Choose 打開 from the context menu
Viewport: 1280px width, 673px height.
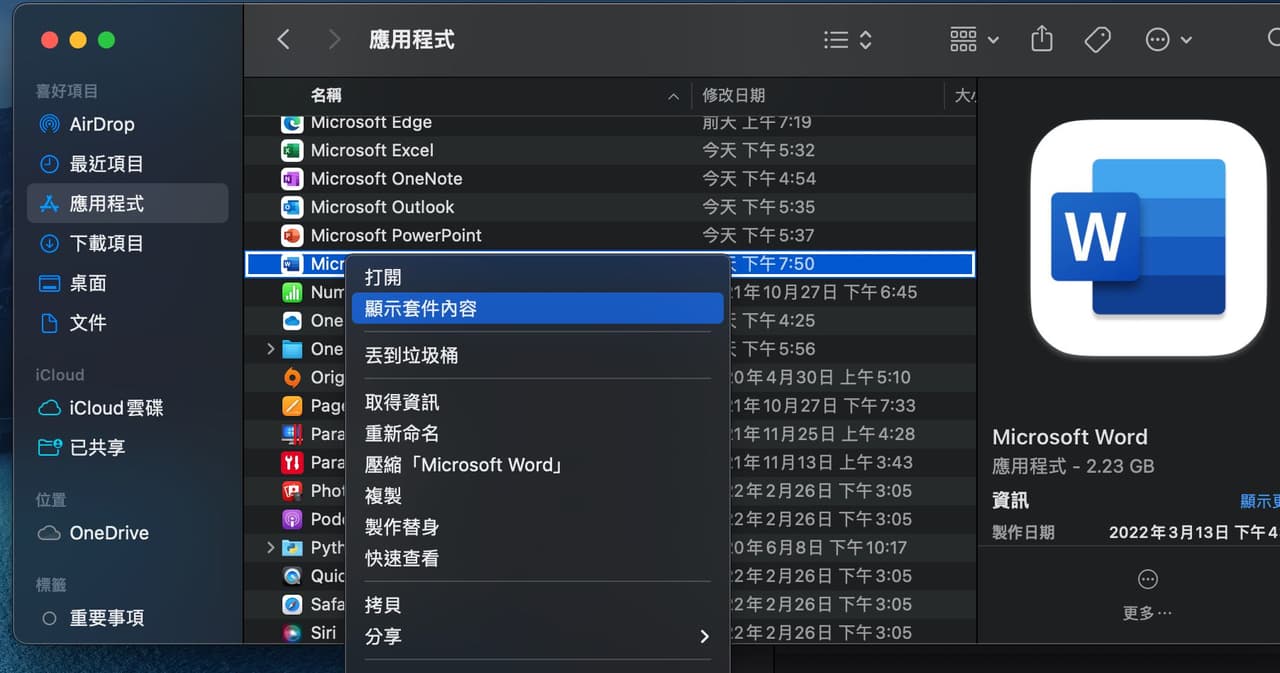click(537, 277)
